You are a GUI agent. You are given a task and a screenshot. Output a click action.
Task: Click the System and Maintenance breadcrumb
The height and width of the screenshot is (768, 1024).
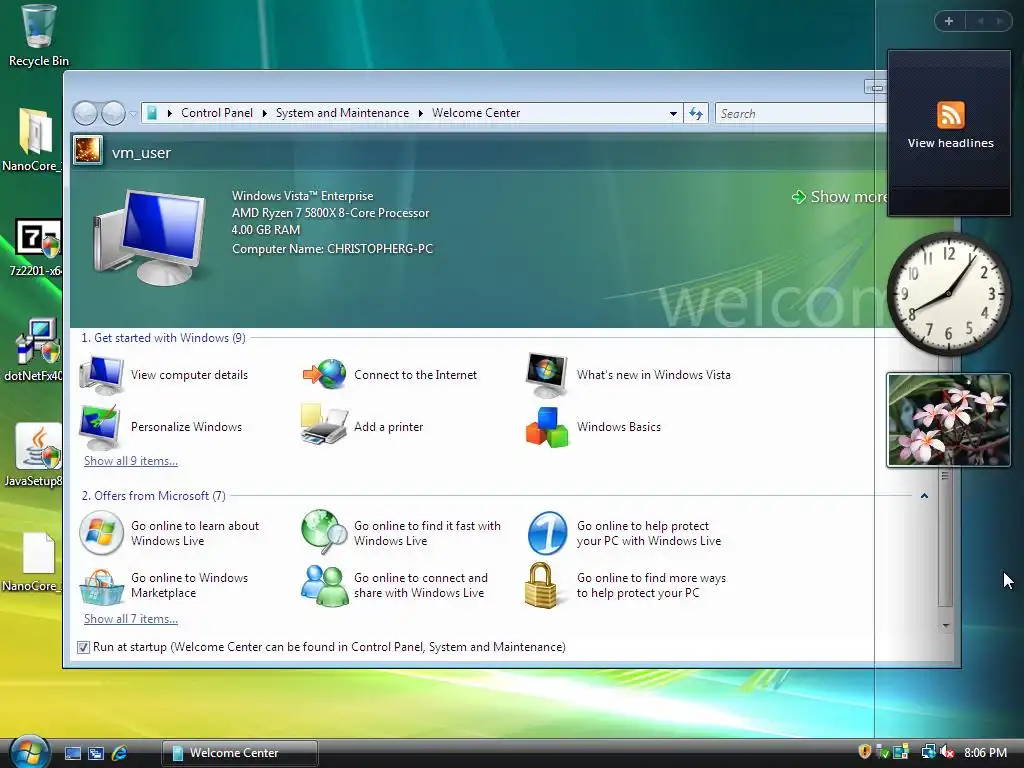coord(342,113)
